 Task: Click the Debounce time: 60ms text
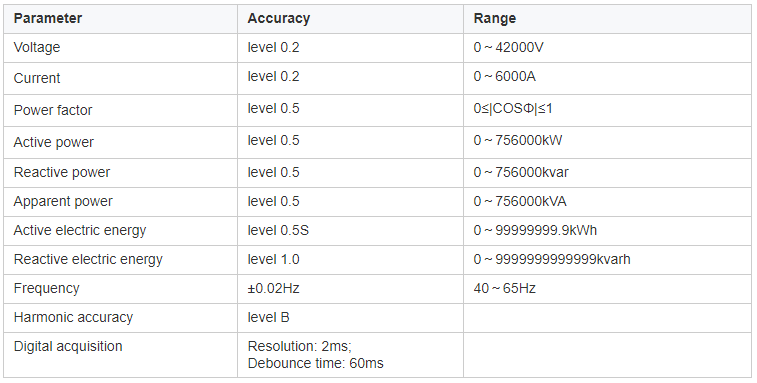click(x=315, y=363)
